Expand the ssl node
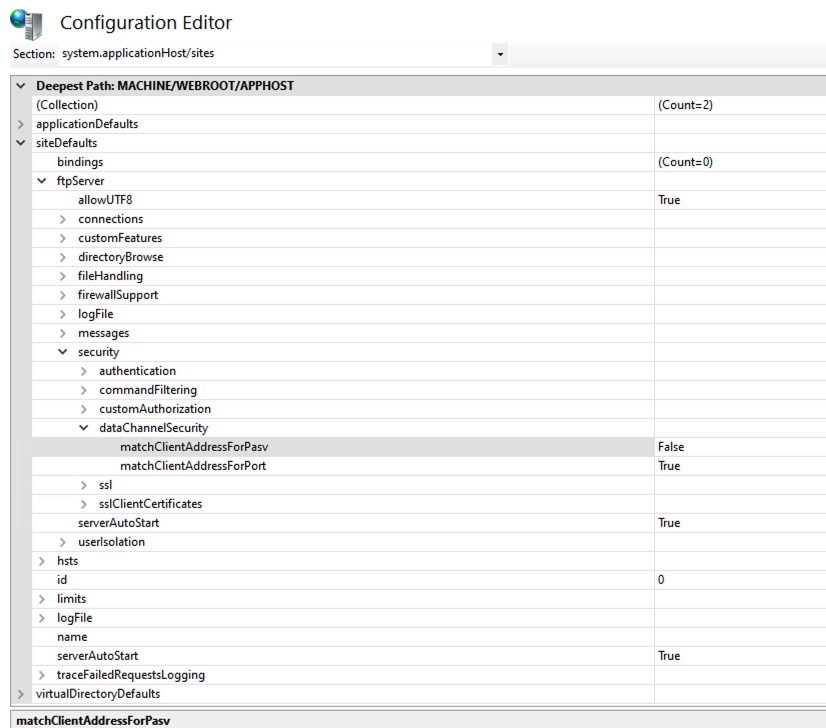The height and width of the screenshot is (728, 826). (84, 484)
